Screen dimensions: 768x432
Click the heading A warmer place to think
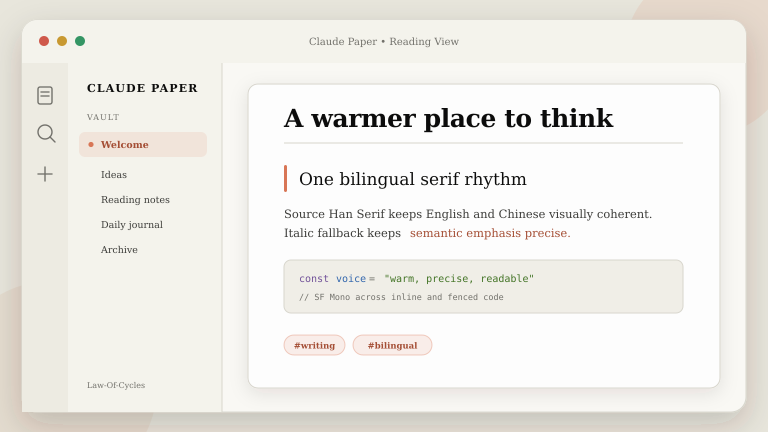tap(448, 118)
